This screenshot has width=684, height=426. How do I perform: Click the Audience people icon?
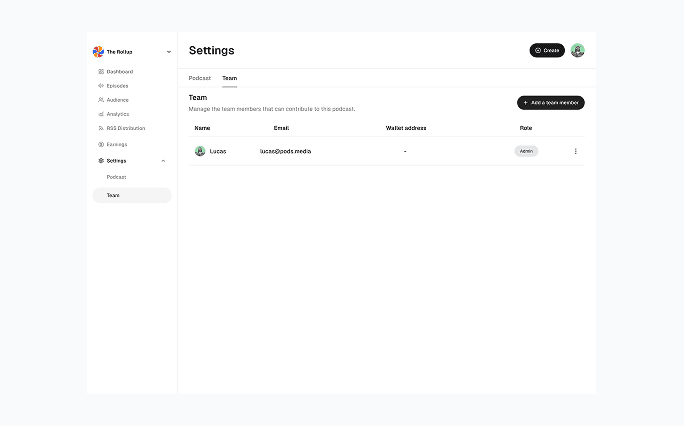tap(101, 100)
